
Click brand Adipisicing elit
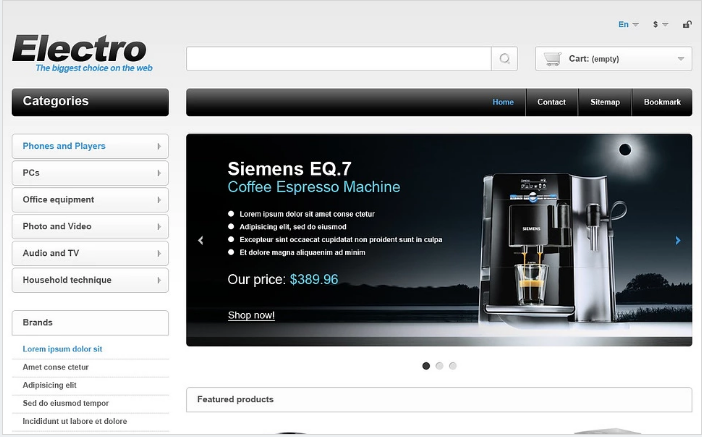click(x=49, y=385)
